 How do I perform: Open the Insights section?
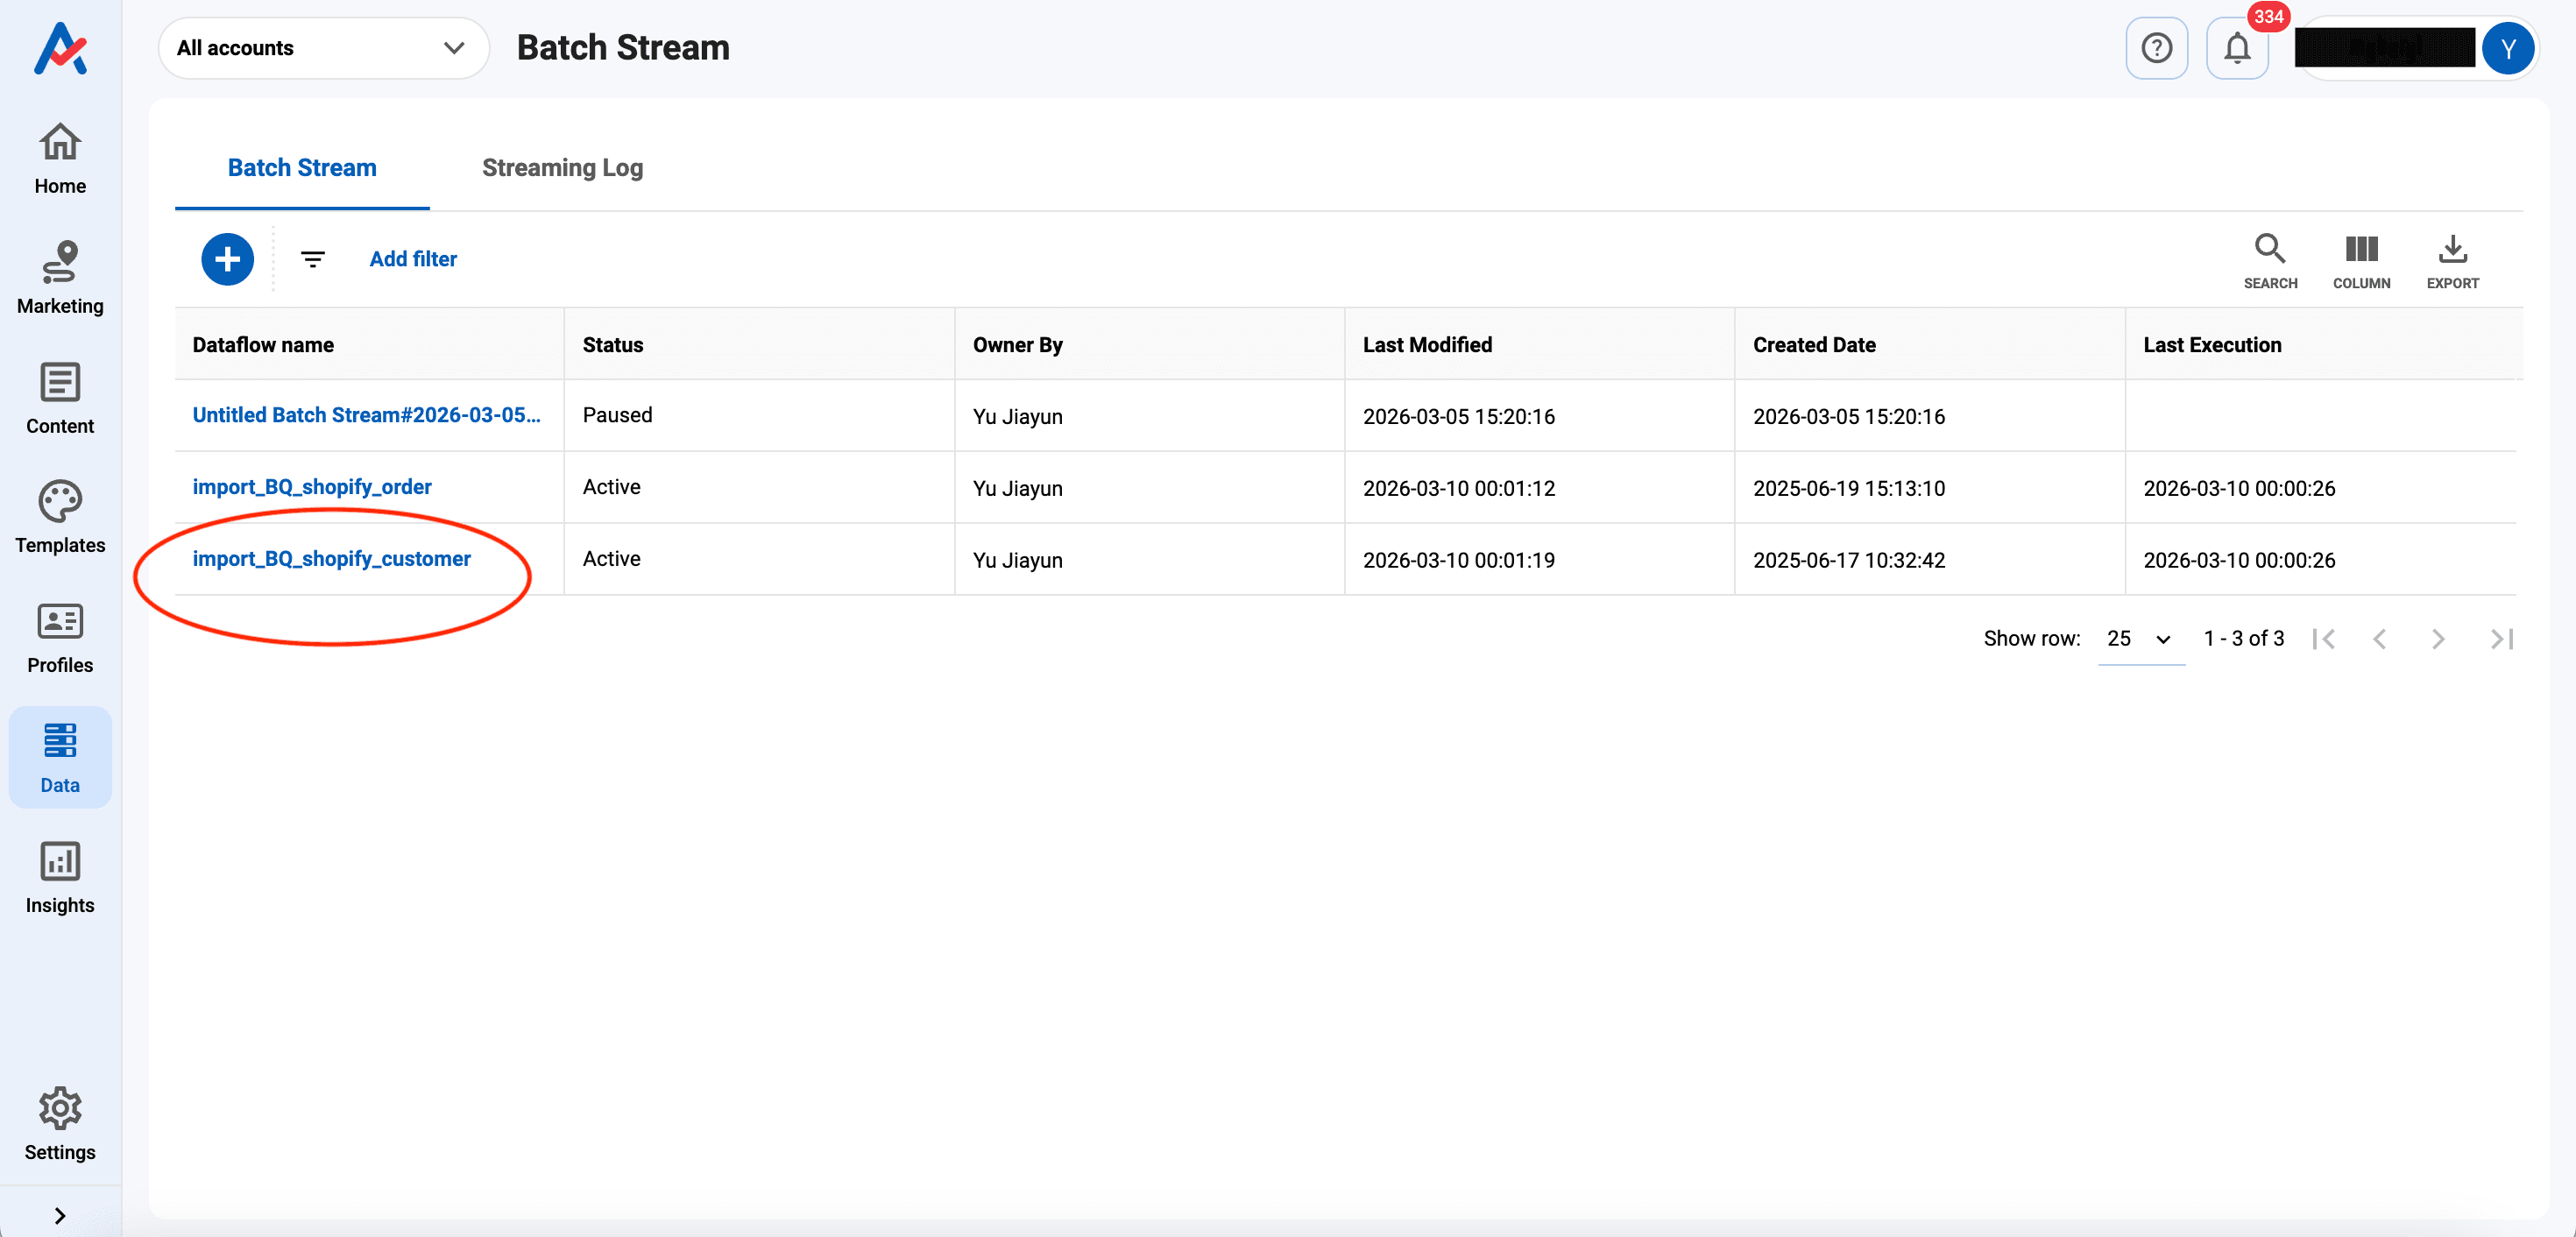(x=59, y=877)
